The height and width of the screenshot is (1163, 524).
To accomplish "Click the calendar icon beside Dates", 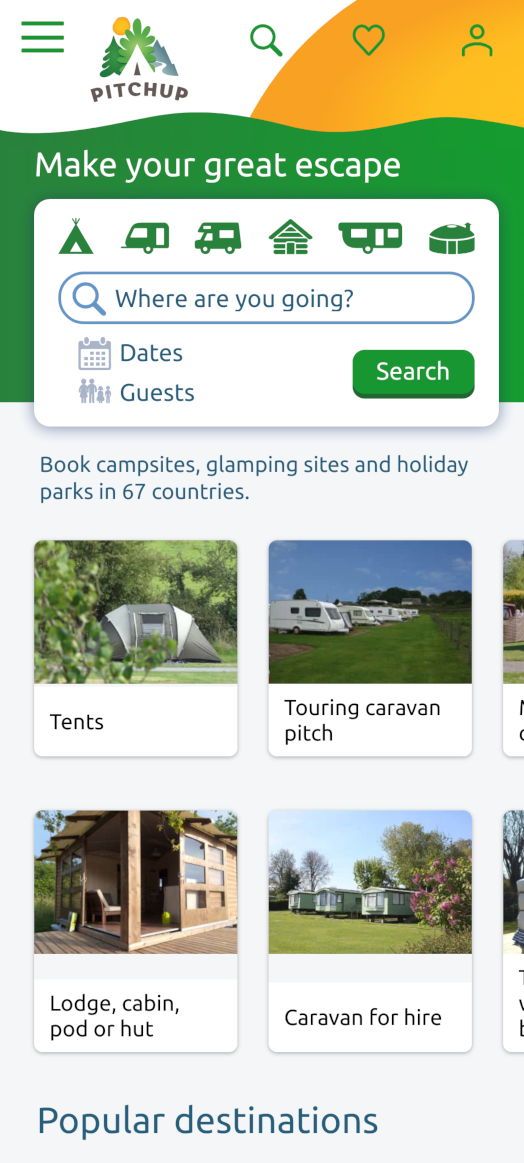I will click(95, 353).
